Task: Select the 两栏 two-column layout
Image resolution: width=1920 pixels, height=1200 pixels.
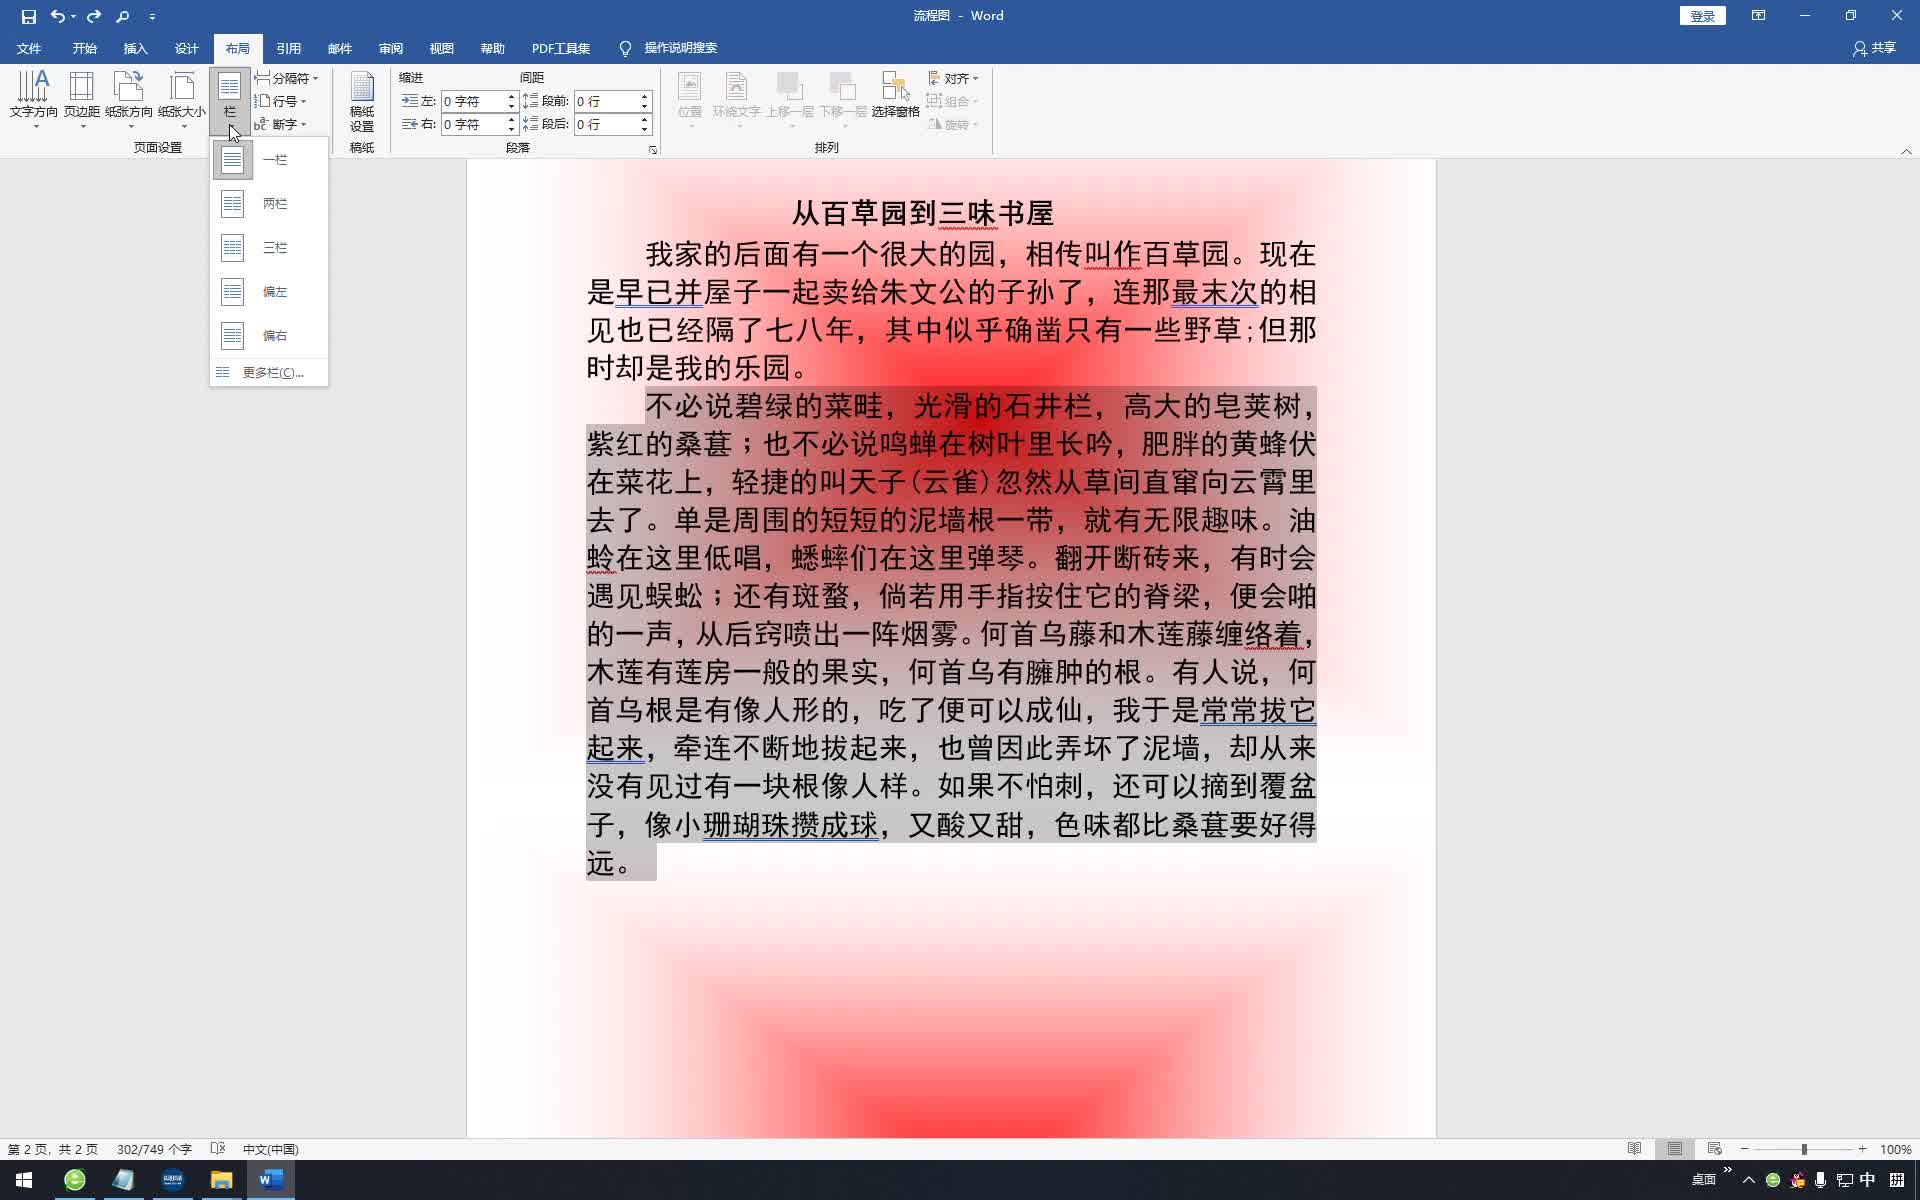Action: tap(269, 204)
